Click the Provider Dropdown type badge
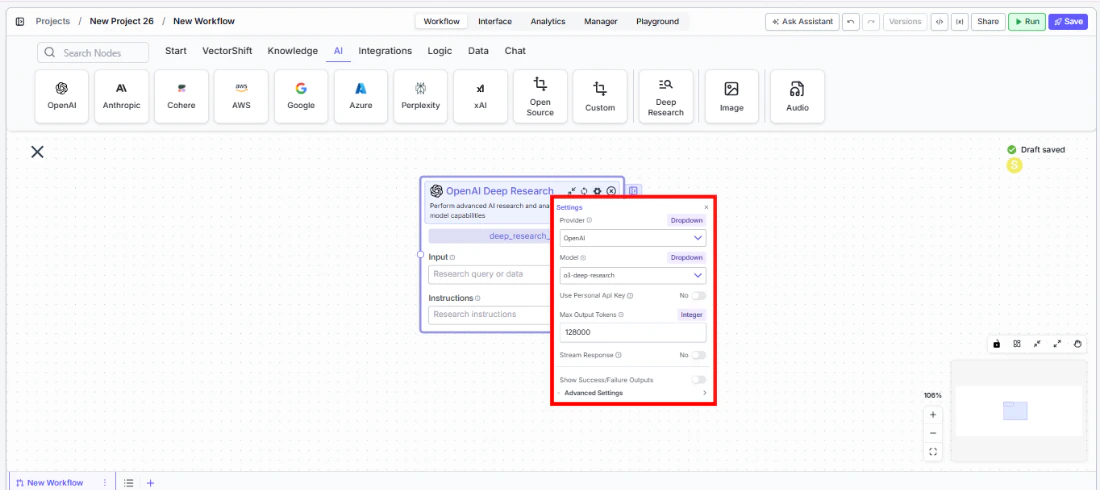 pyautogui.click(x=686, y=220)
